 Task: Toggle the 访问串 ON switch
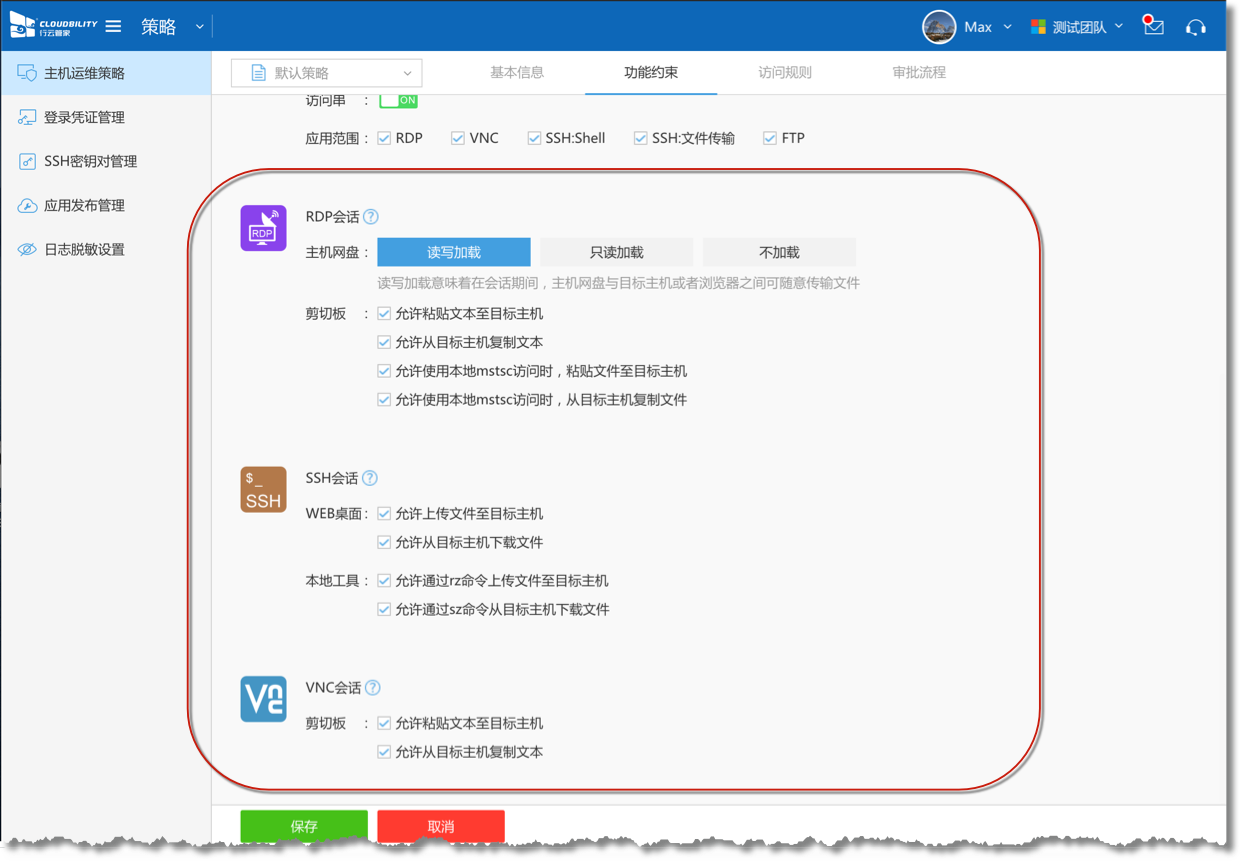pos(398,101)
